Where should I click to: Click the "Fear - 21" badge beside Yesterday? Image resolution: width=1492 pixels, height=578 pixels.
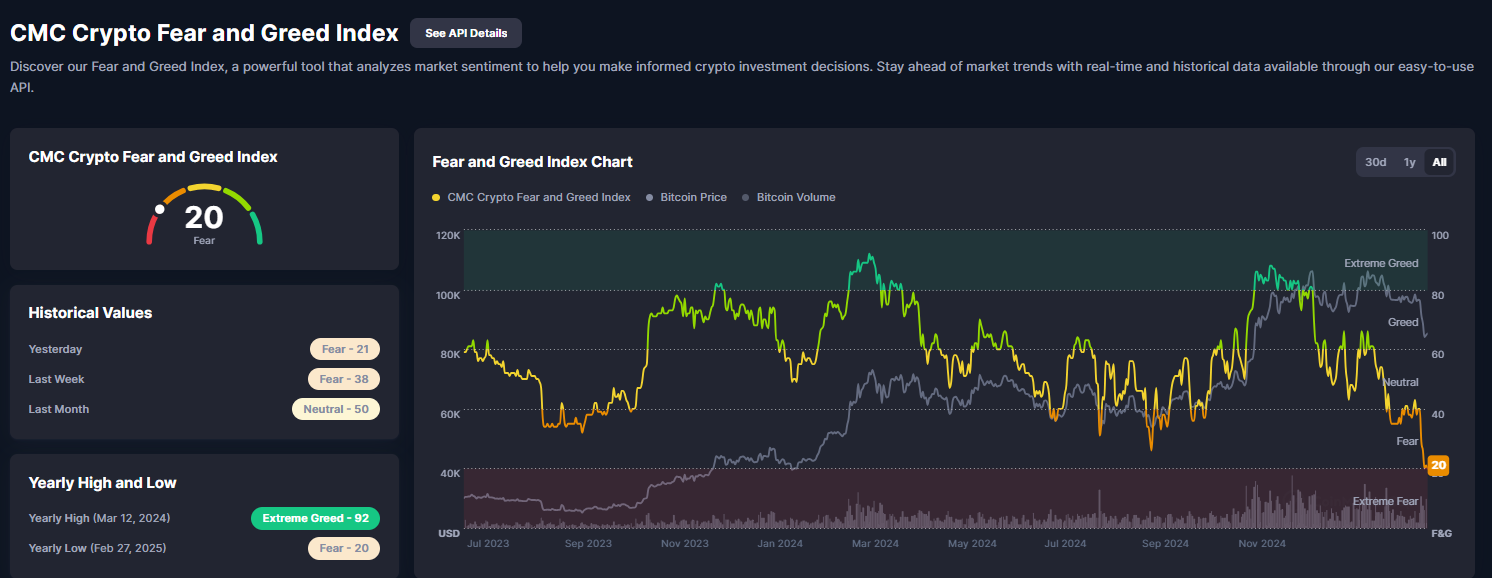click(345, 349)
